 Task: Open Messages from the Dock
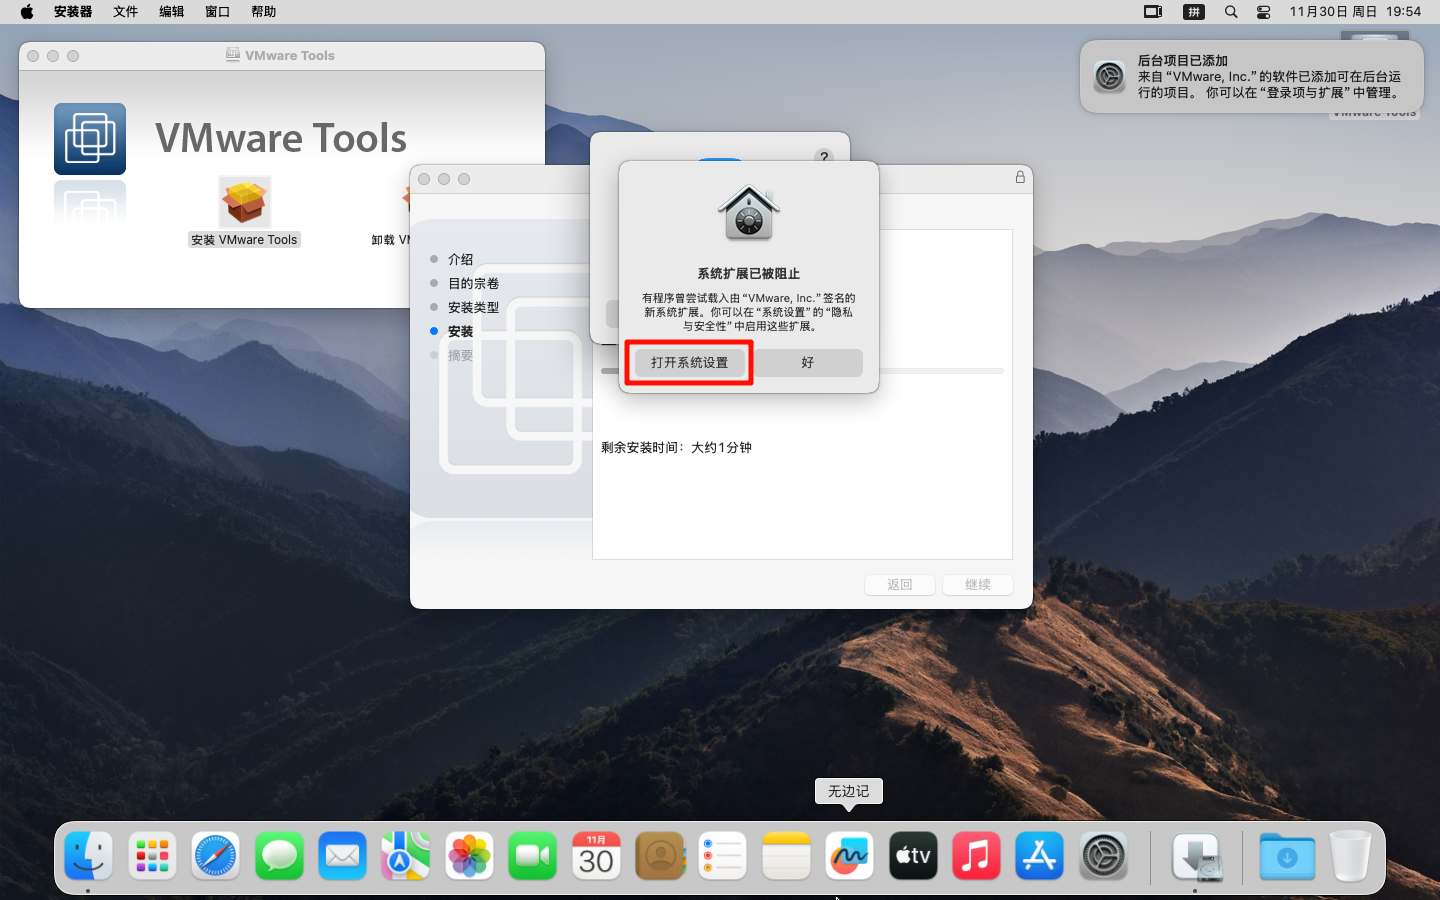tap(279, 856)
